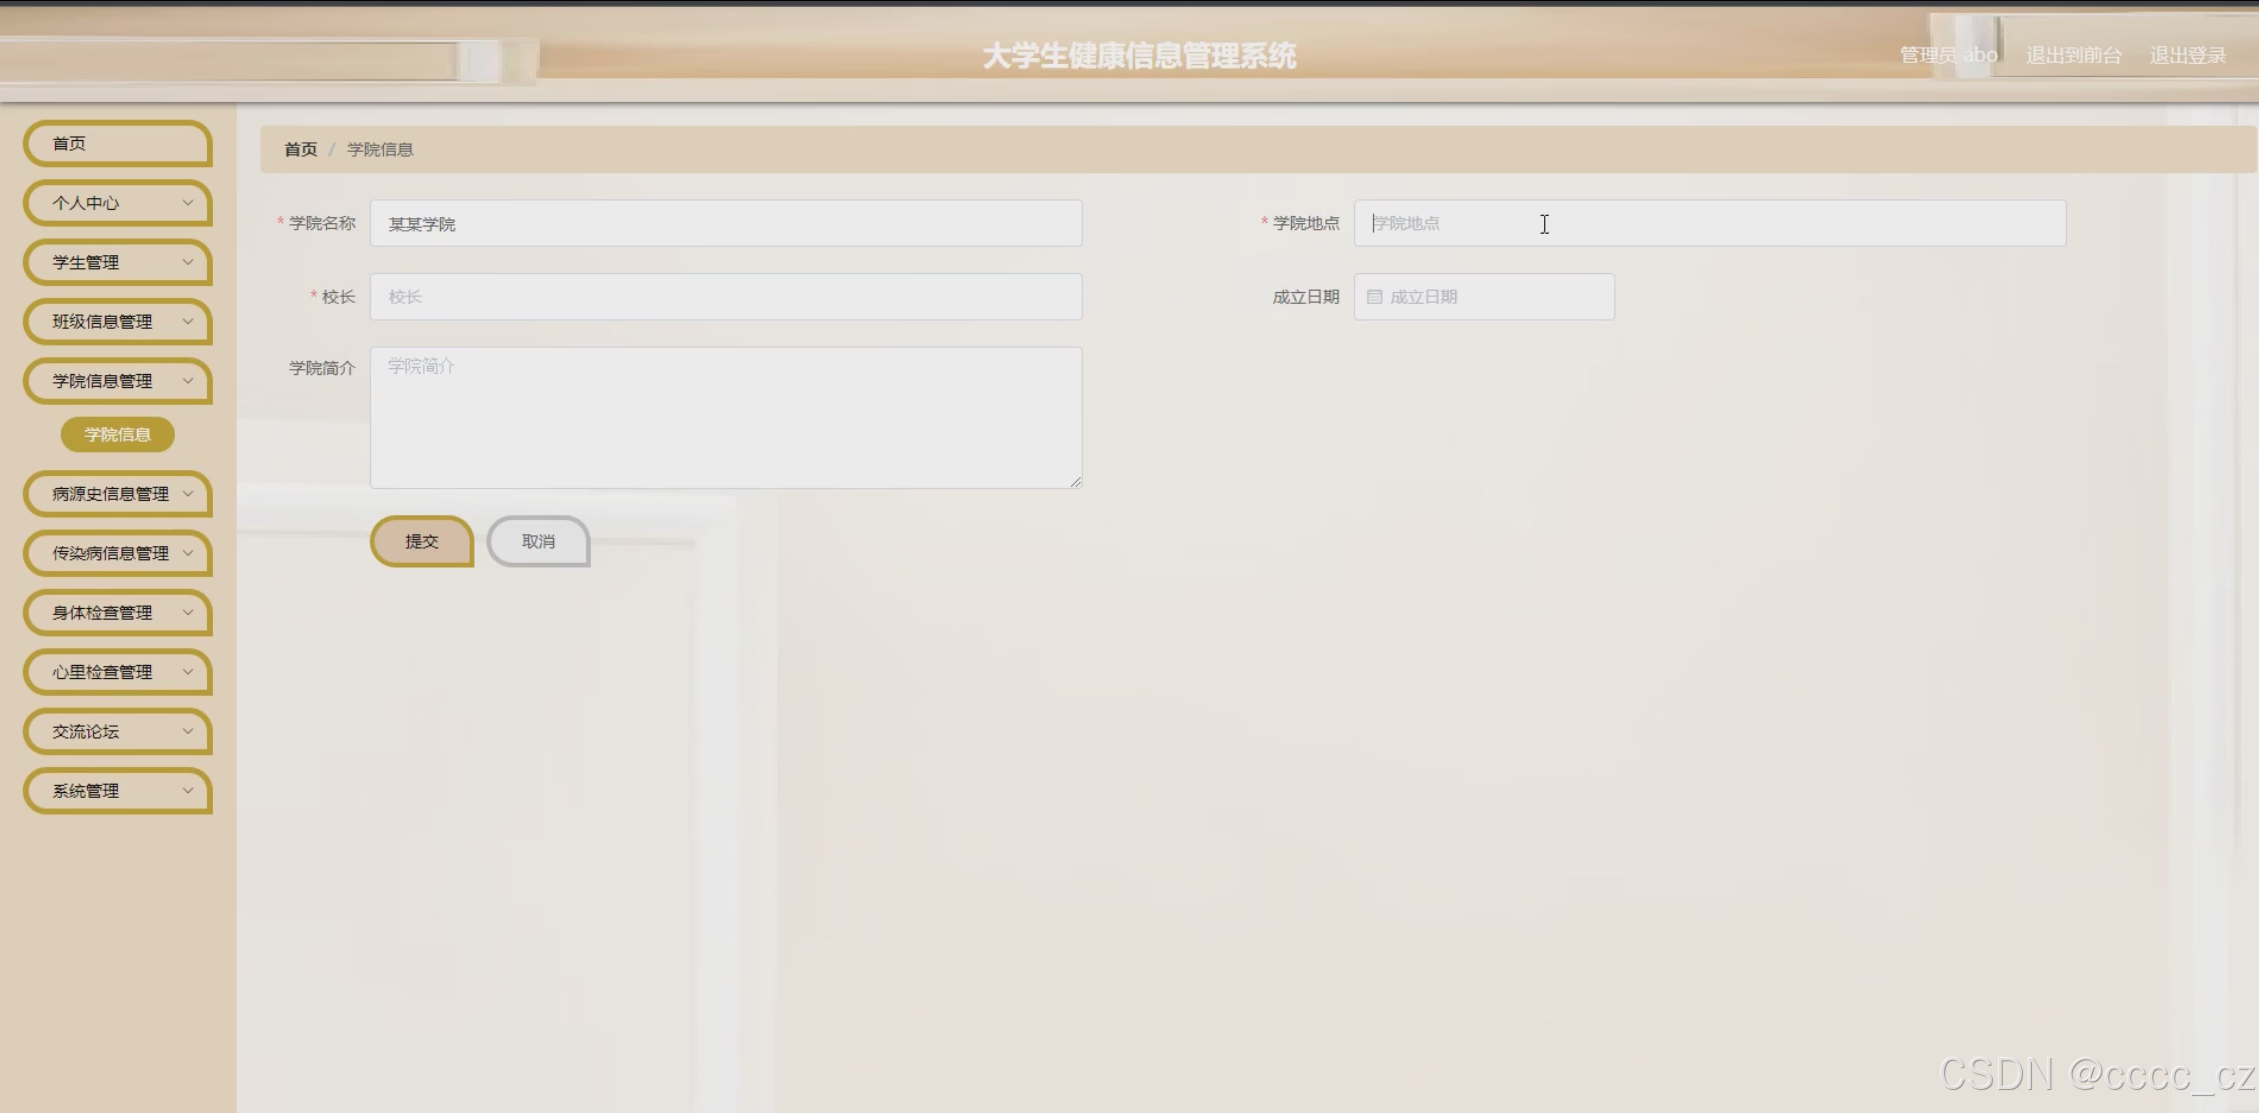Click 首页 breadcrumb link
This screenshot has height=1113, width=2259.
(x=300, y=149)
